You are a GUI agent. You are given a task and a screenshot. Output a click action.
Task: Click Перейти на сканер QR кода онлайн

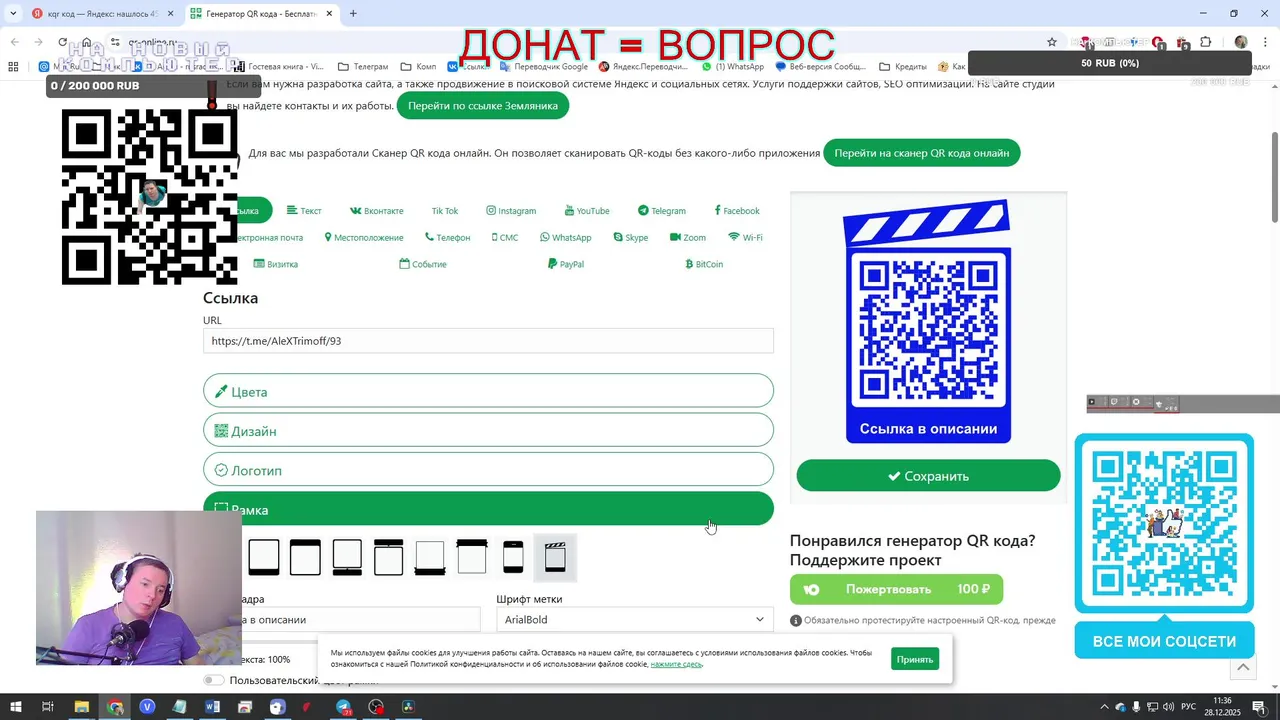922,153
